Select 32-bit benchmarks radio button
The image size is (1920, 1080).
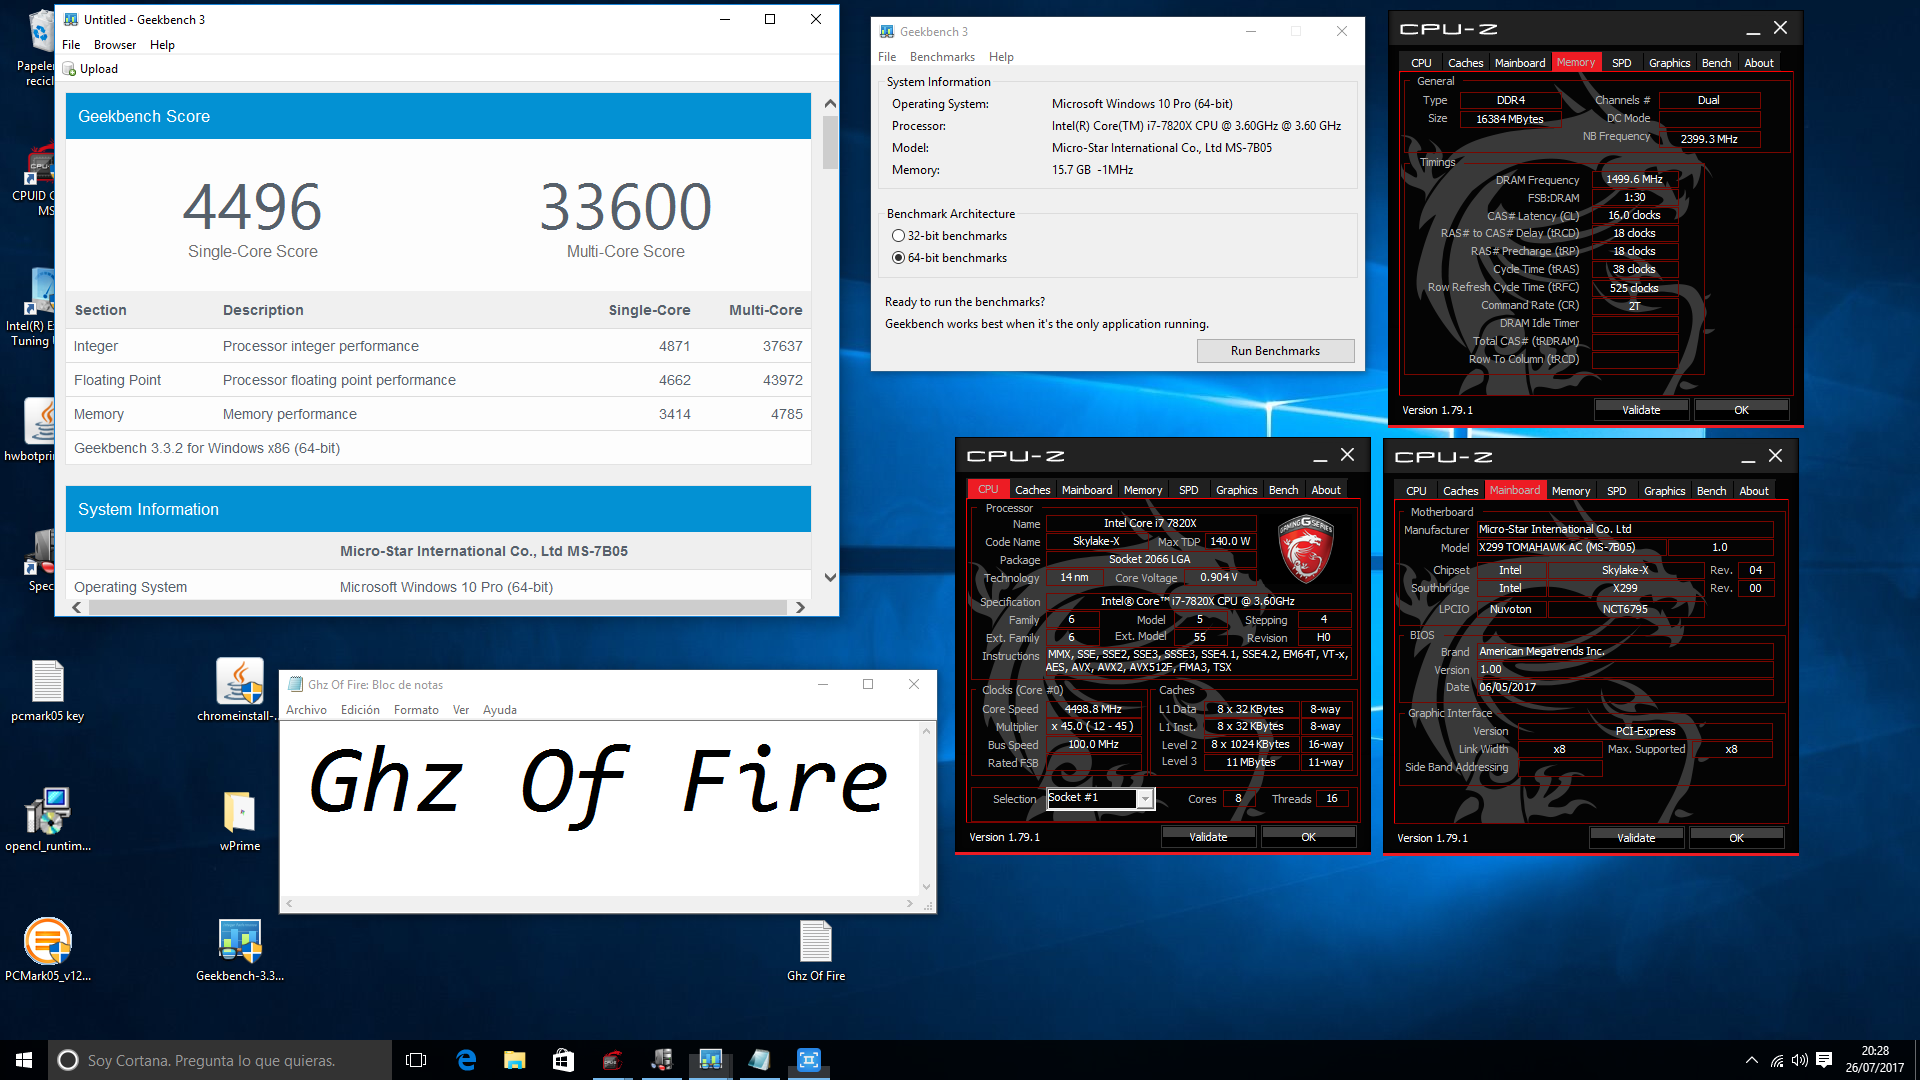click(898, 236)
